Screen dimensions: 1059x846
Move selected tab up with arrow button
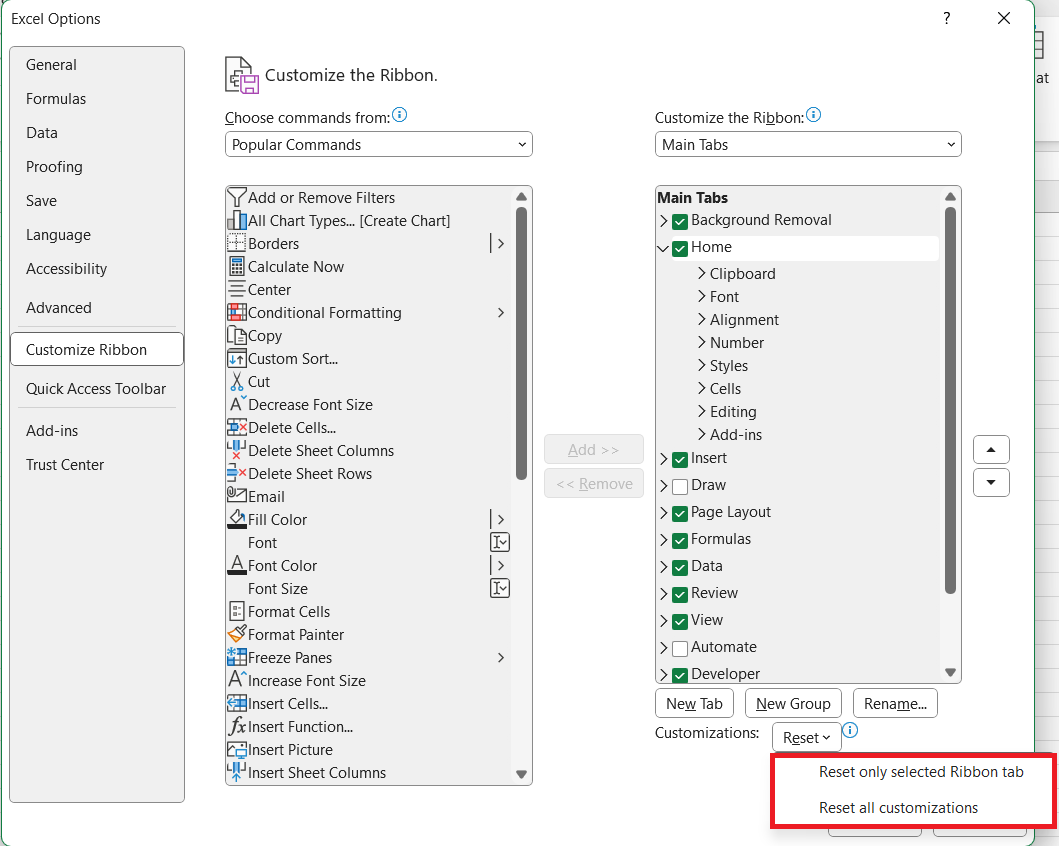tap(991, 450)
